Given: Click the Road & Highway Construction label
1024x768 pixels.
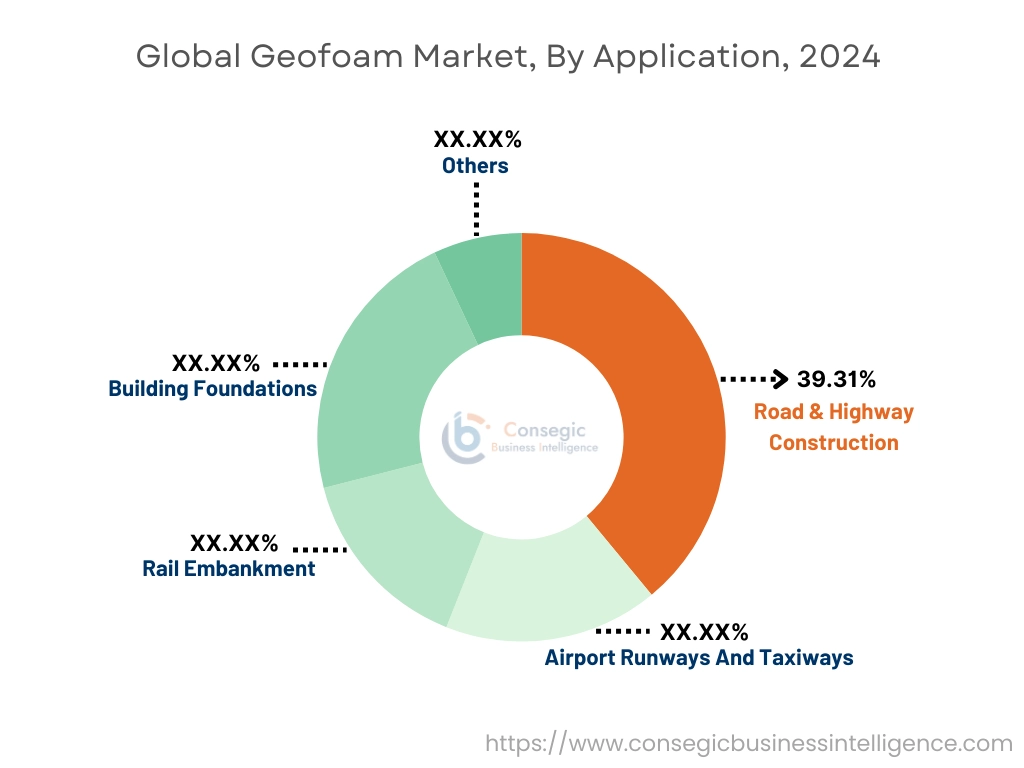Looking at the screenshot, I should point(833,427).
